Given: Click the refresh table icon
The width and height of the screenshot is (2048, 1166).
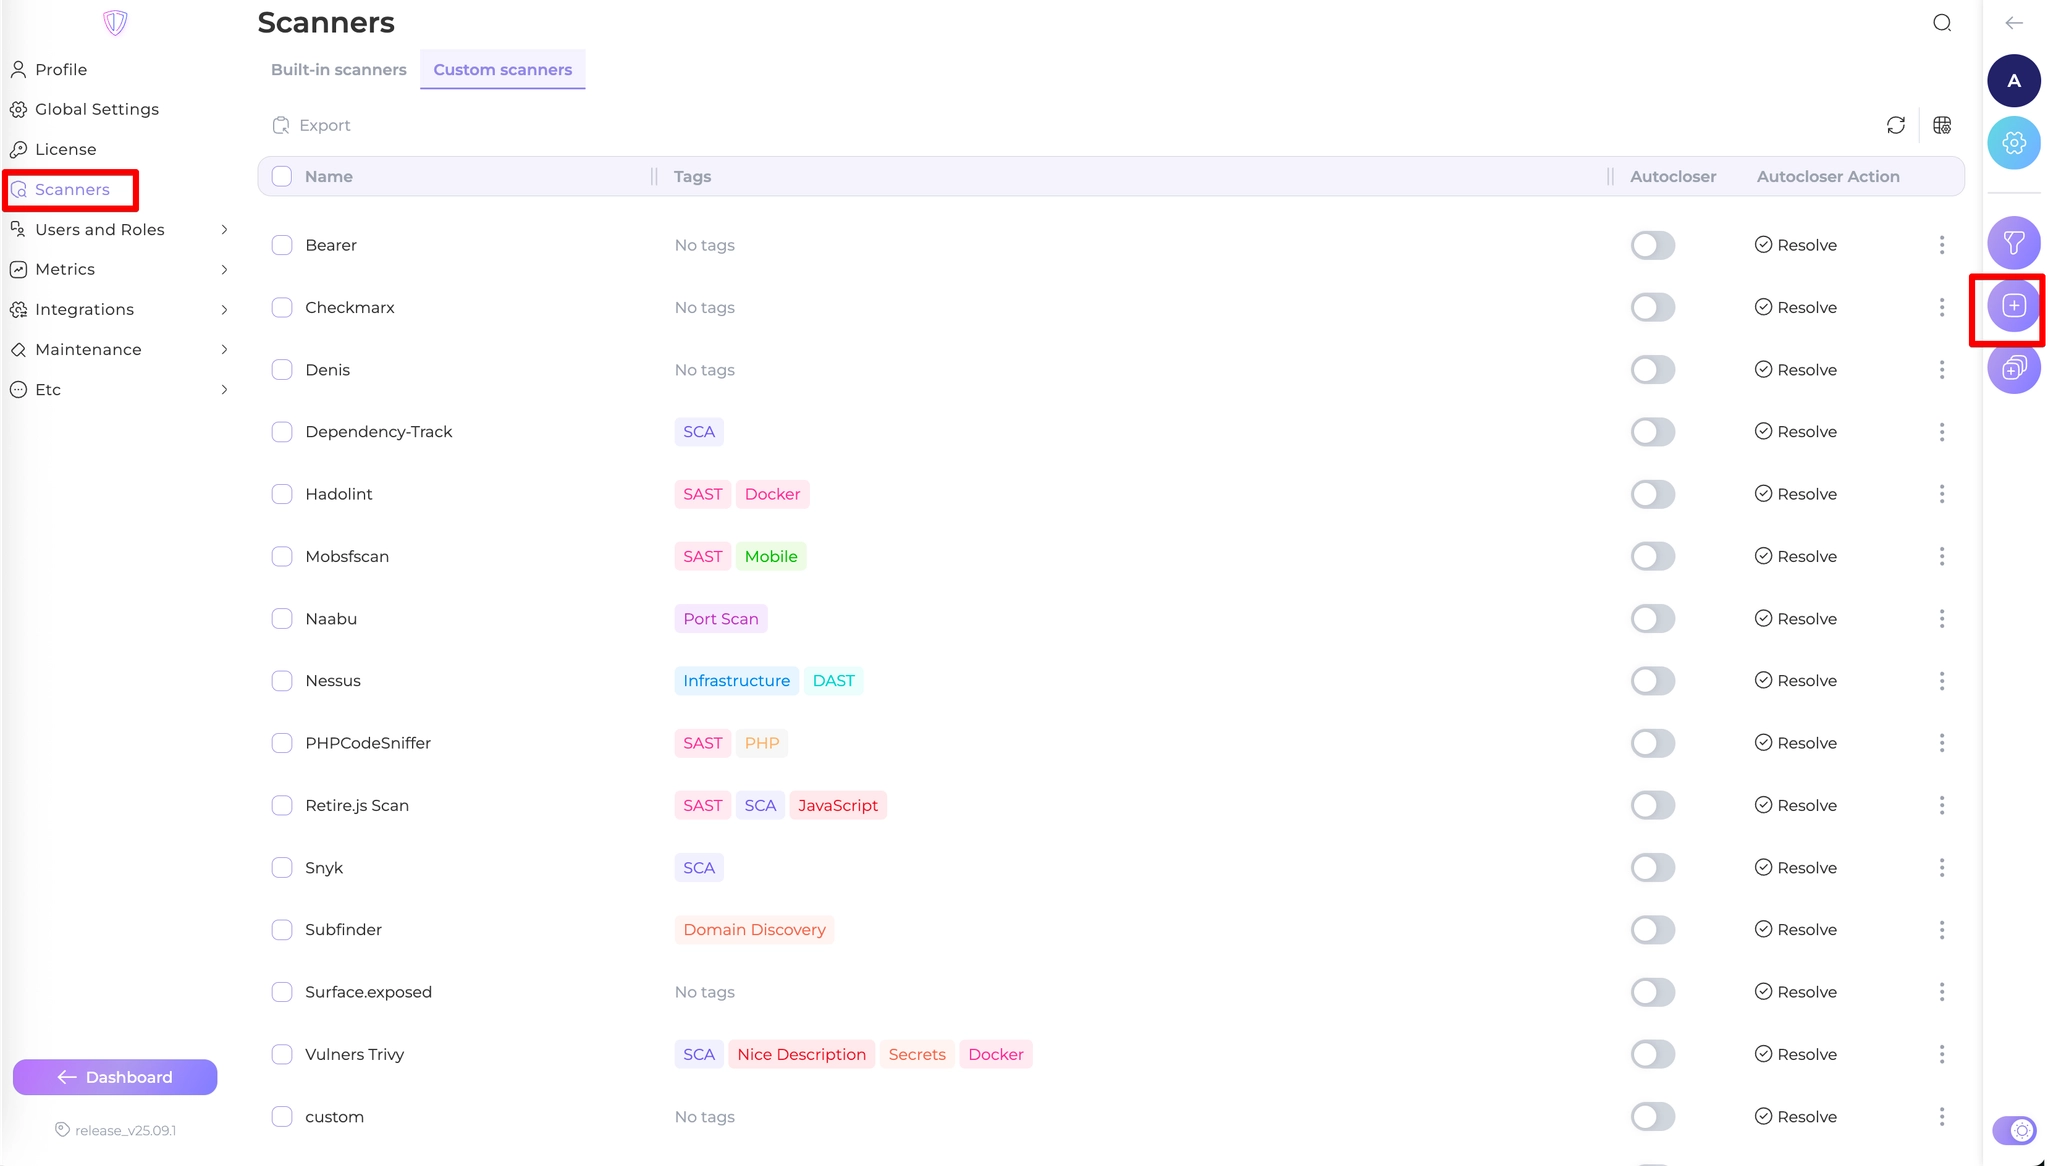Looking at the screenshot, I should (x=1895, y=125).
